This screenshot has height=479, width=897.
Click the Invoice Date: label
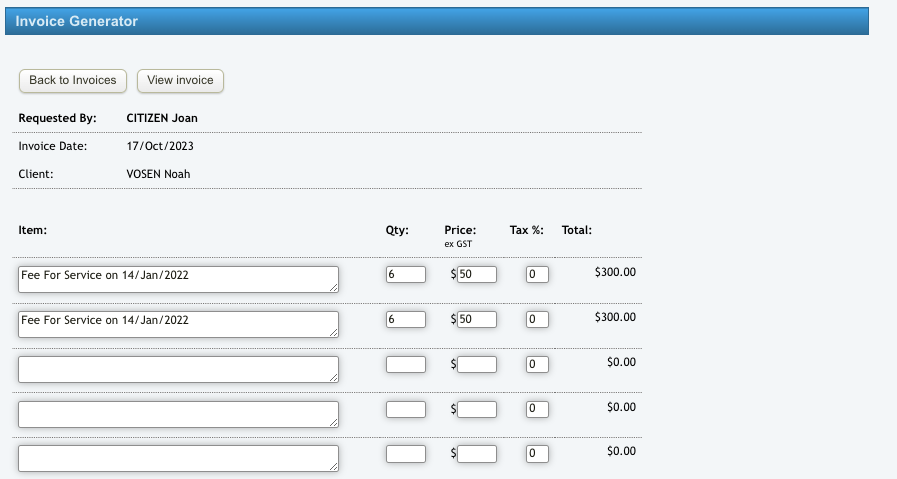click(53, 146)
